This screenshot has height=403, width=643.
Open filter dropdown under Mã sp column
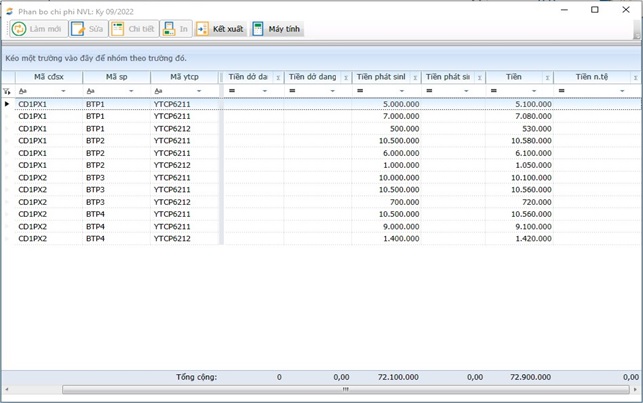(x=131, y=91)
